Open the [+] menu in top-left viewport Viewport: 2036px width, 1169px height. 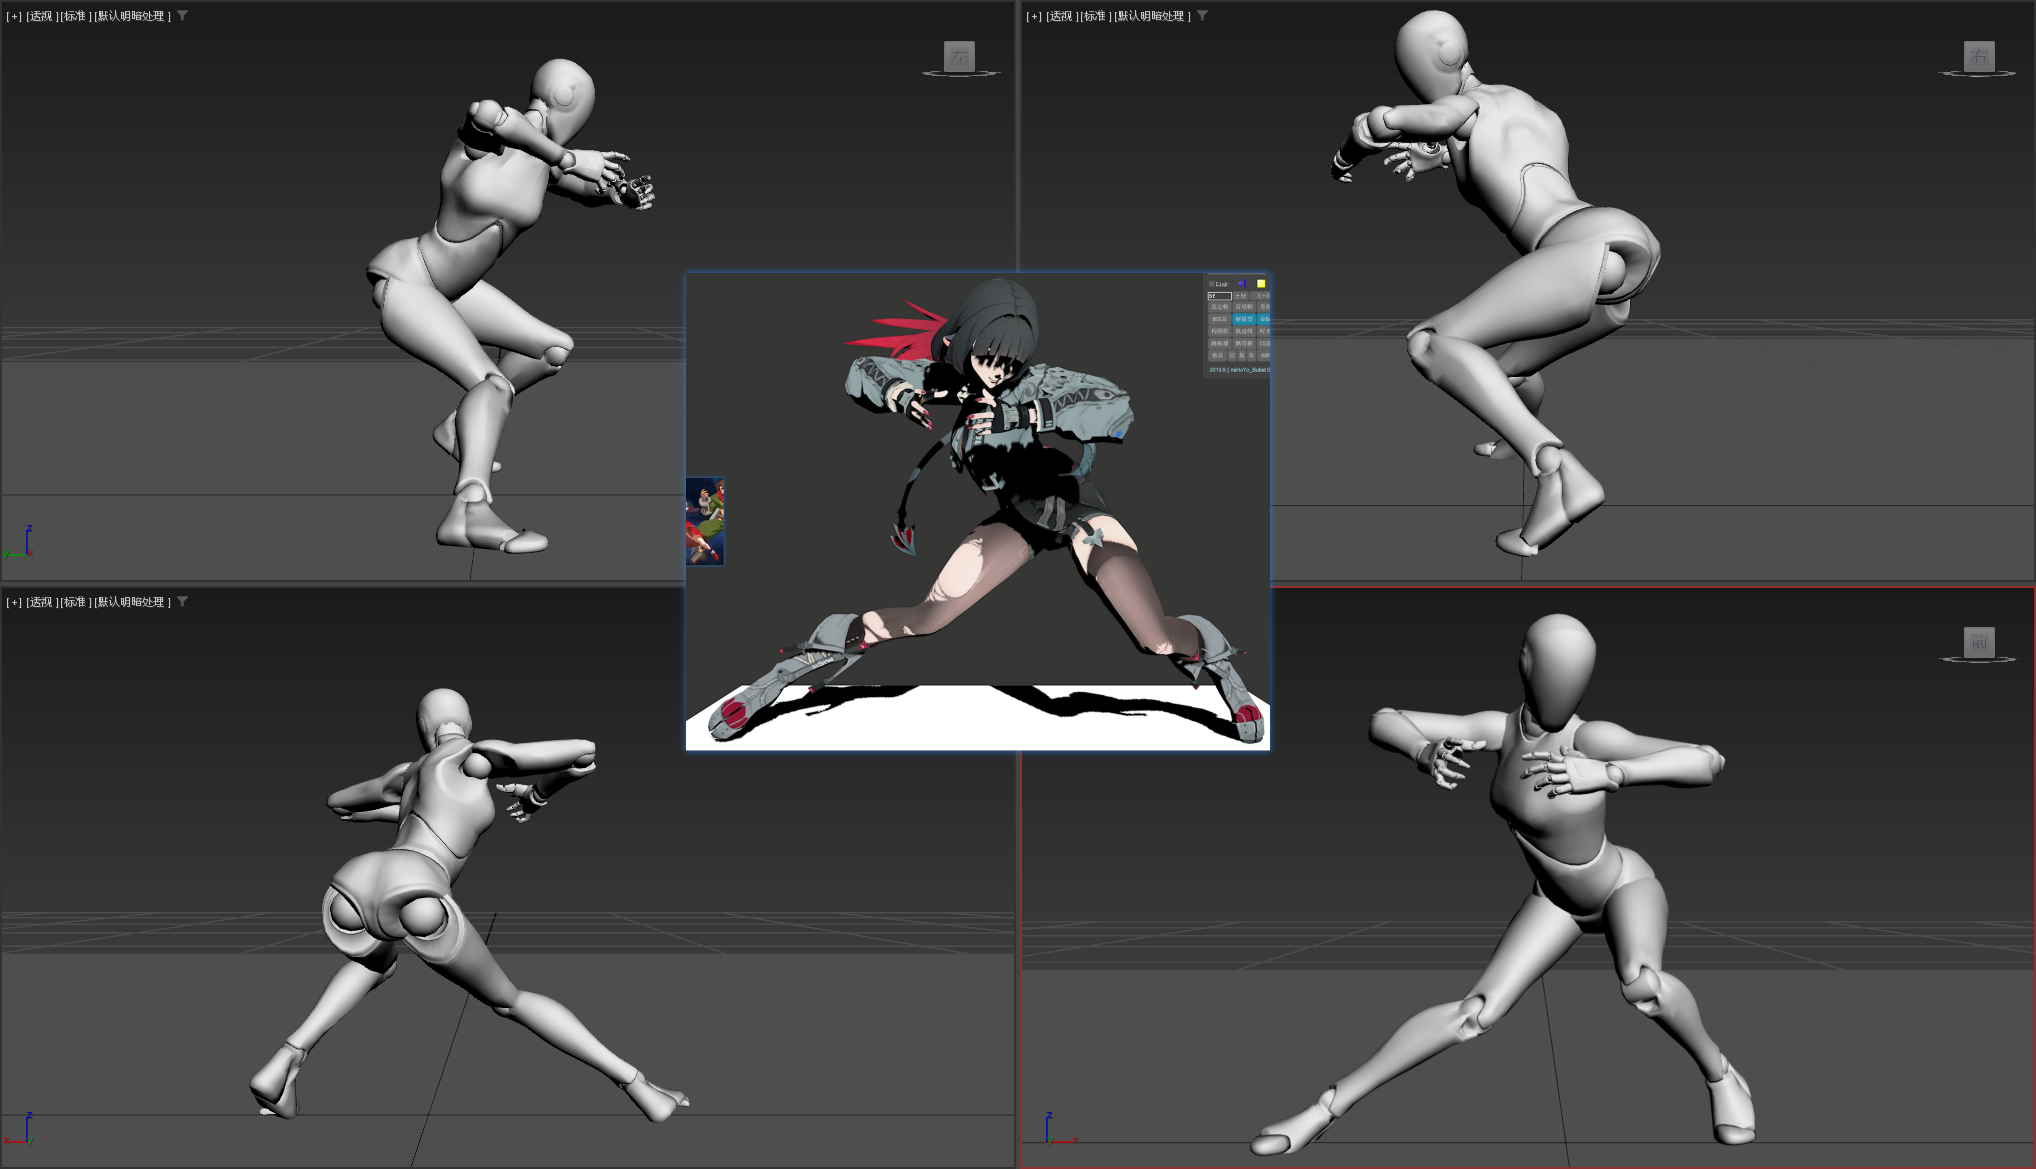(x=14, y=16)
